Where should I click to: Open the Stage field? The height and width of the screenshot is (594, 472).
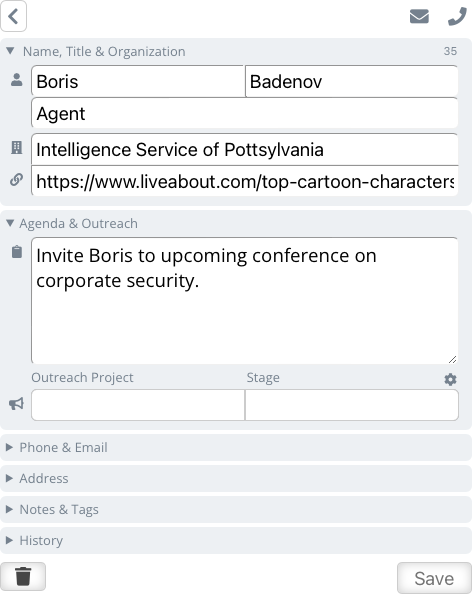click(352, 405)
